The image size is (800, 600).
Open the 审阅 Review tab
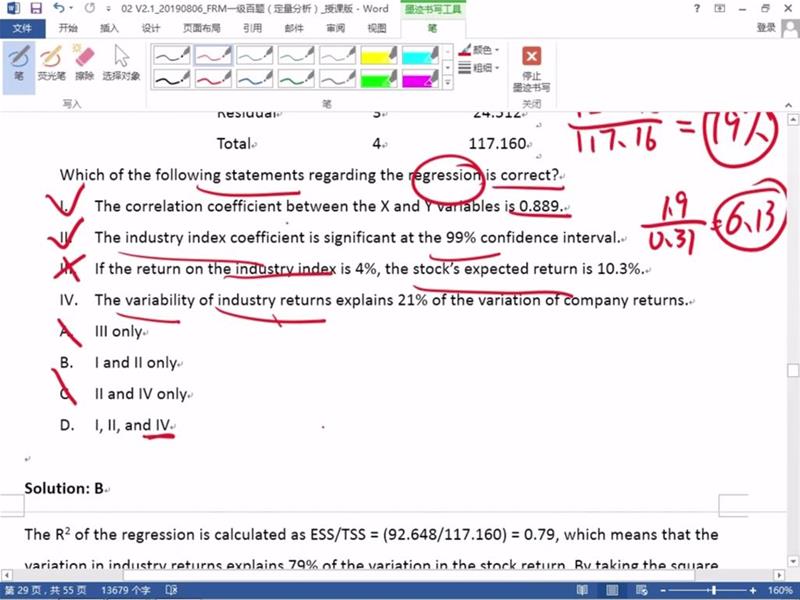335,28
